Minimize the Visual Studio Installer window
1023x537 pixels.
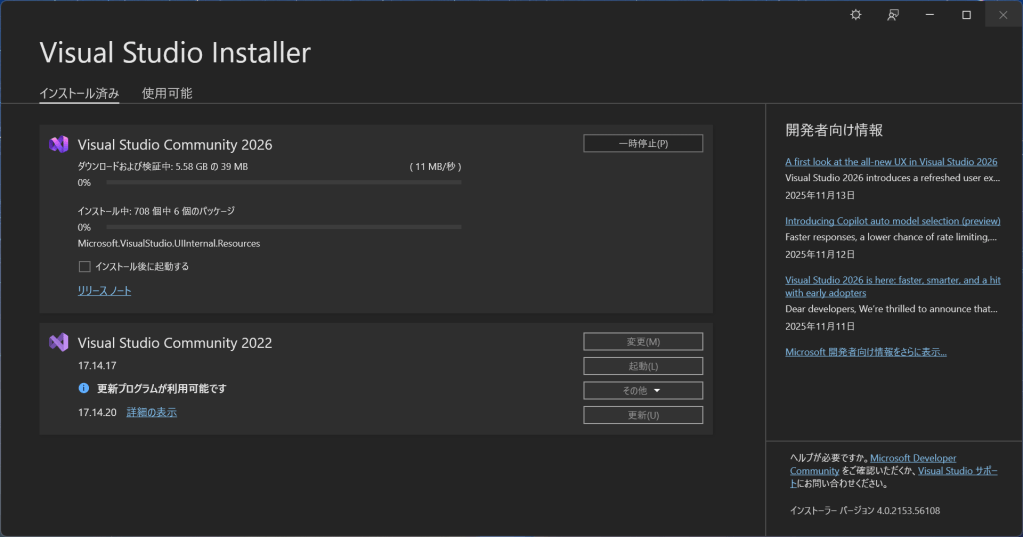pyautogui.click(x=930, y=15)
